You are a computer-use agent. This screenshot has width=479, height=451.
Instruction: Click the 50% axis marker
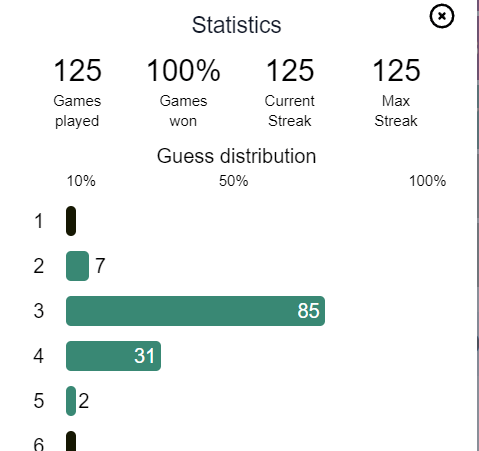coord(233,181)
